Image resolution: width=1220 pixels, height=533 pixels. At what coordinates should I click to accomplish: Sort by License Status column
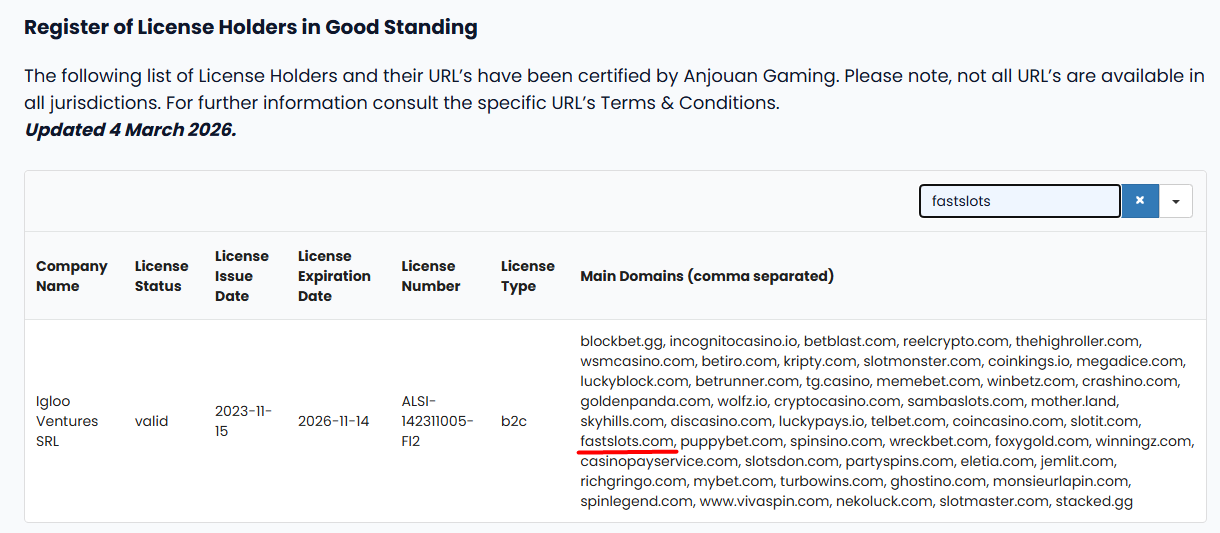click(162, 276)
